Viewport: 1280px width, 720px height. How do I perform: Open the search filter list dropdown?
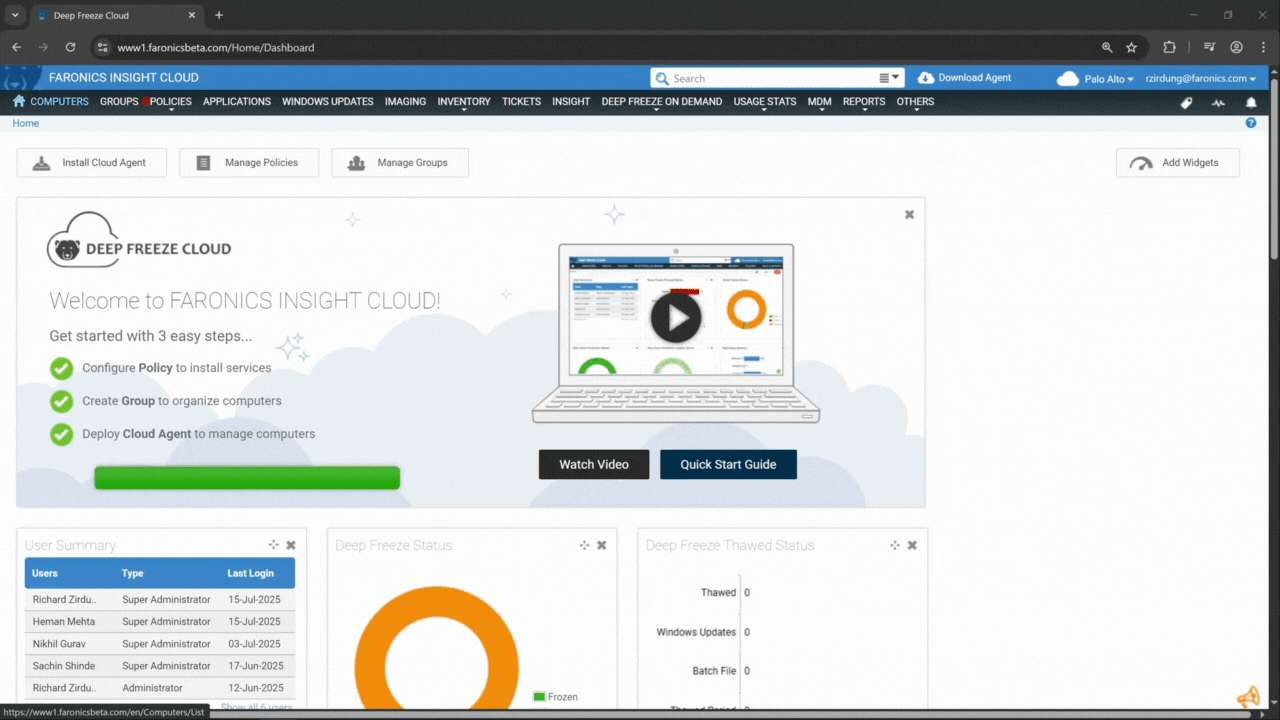890,78
